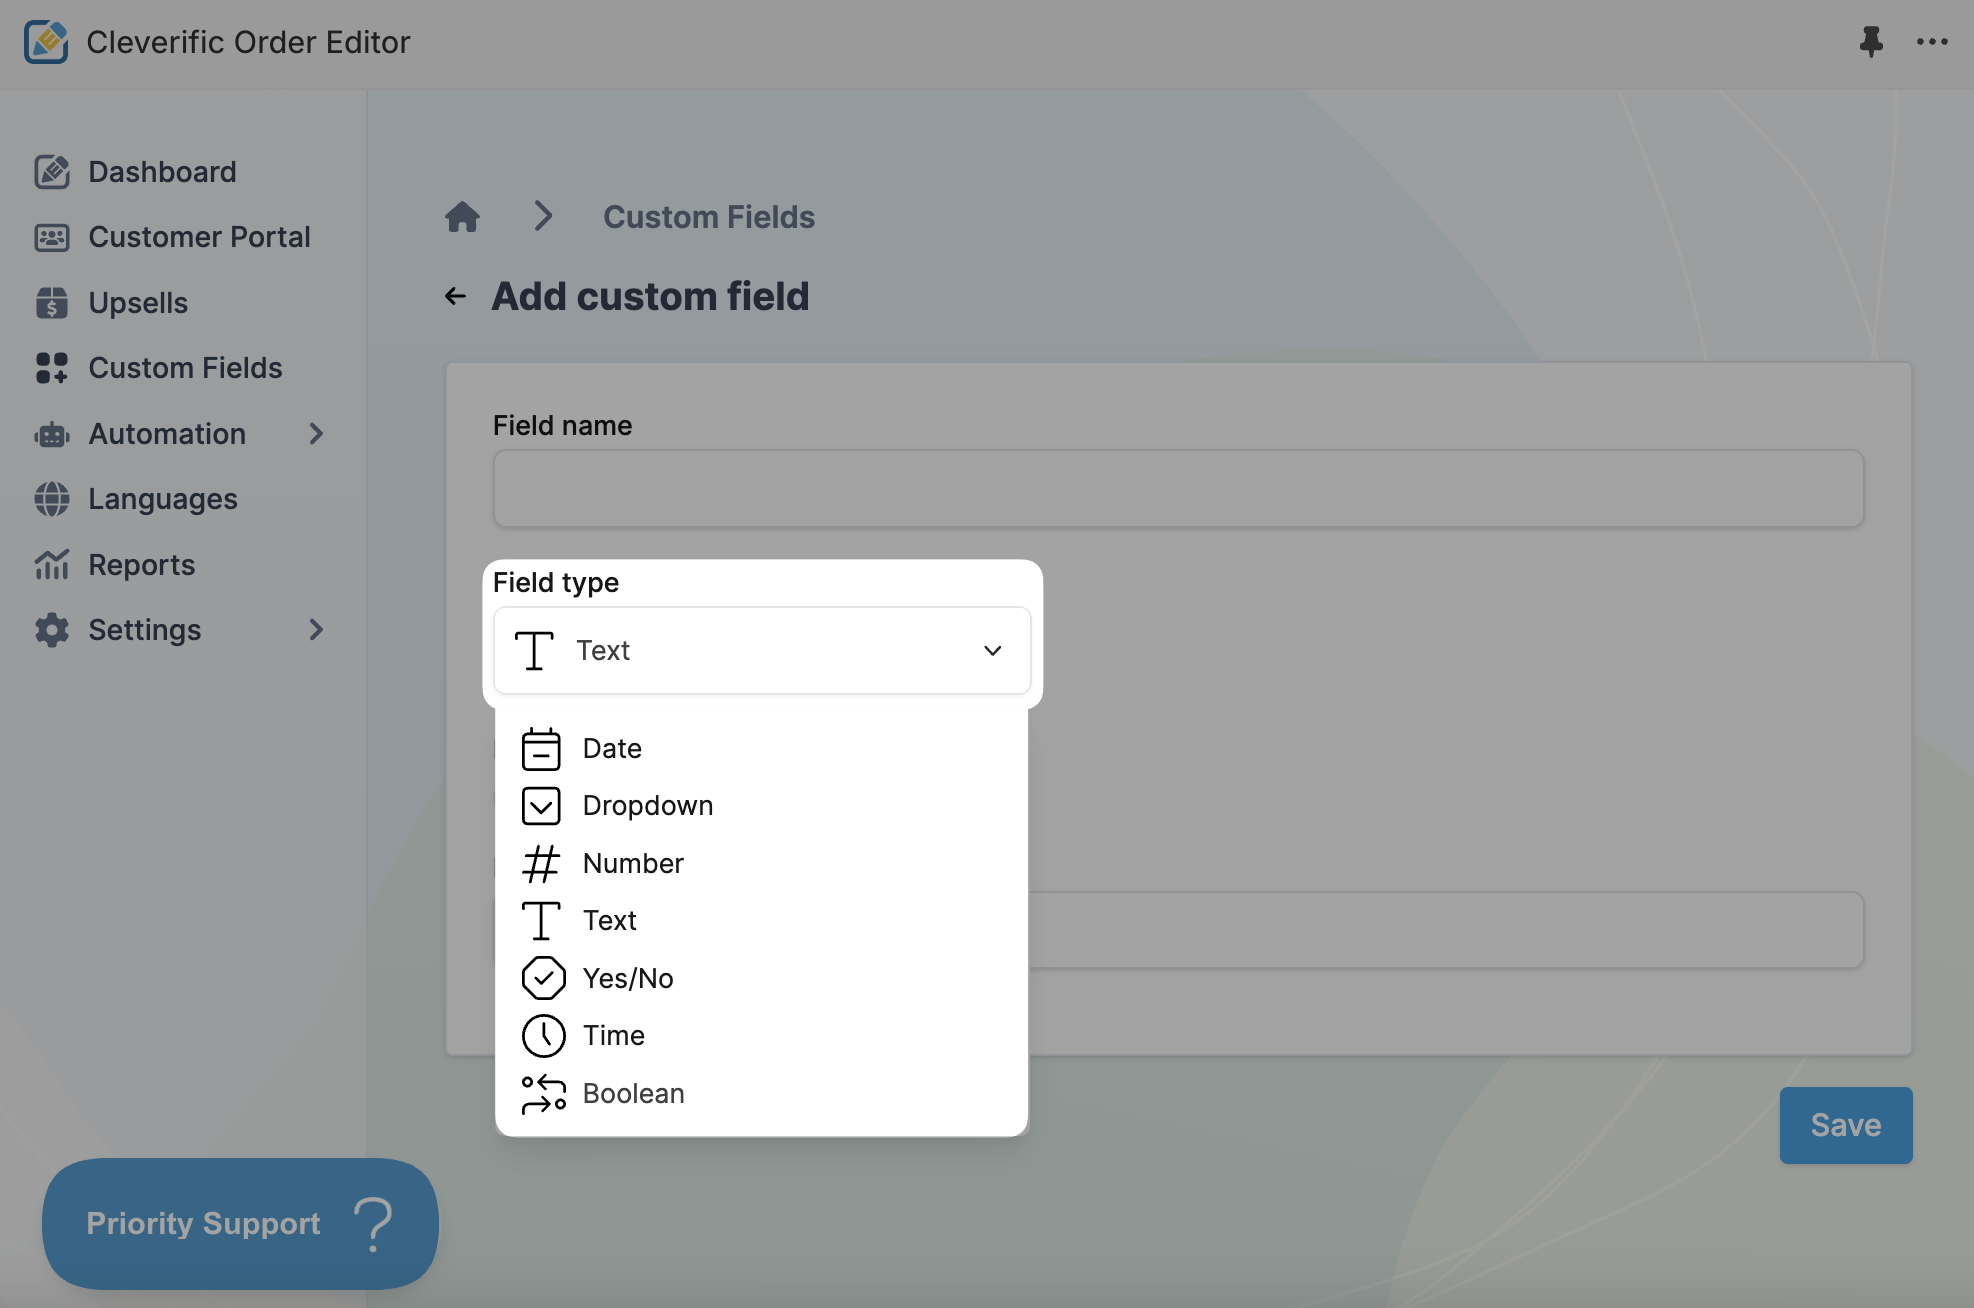Click the Field type combo box showing Text

pos(762,651)
